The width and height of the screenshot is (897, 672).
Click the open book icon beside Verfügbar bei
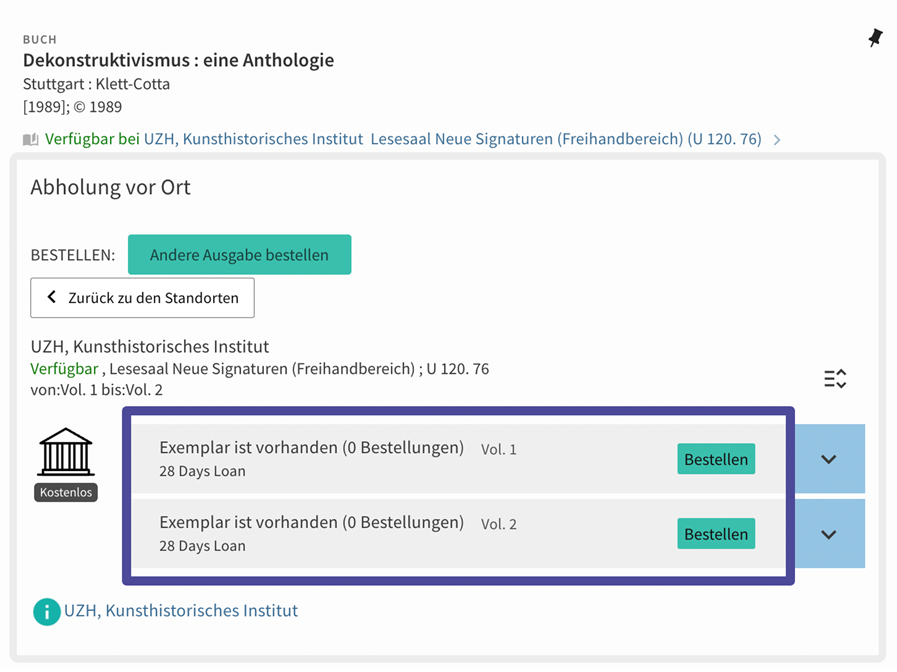coord(30,140)
